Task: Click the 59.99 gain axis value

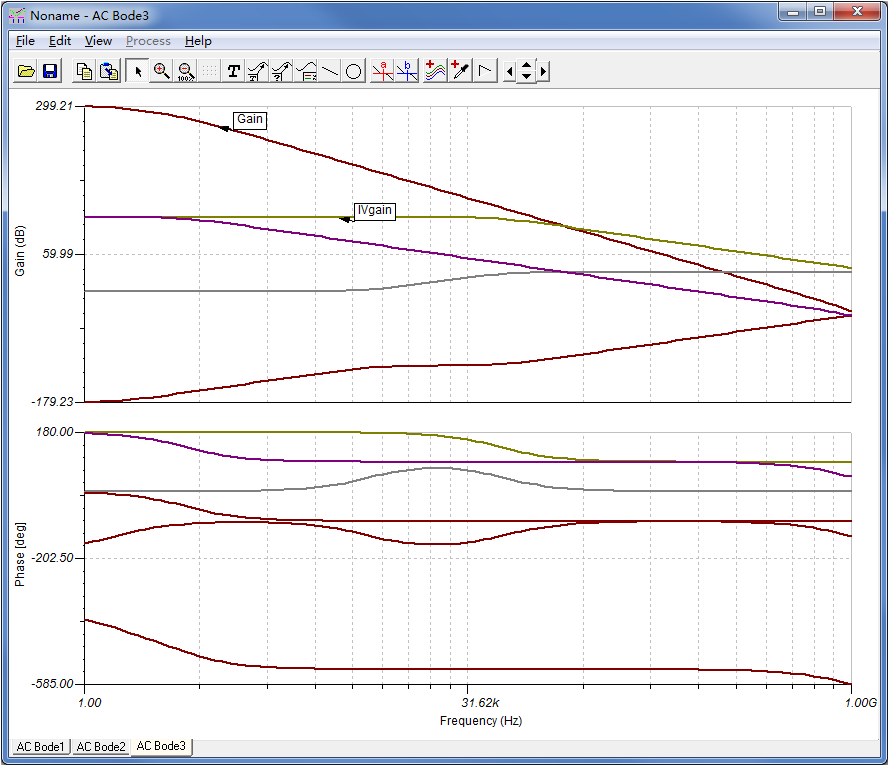Action: tap(58, 254)
